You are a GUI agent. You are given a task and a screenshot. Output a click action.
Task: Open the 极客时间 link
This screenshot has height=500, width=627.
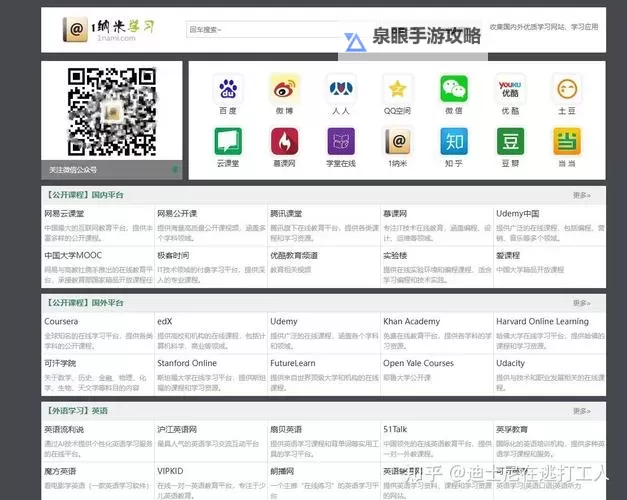(x=173, y=255)
